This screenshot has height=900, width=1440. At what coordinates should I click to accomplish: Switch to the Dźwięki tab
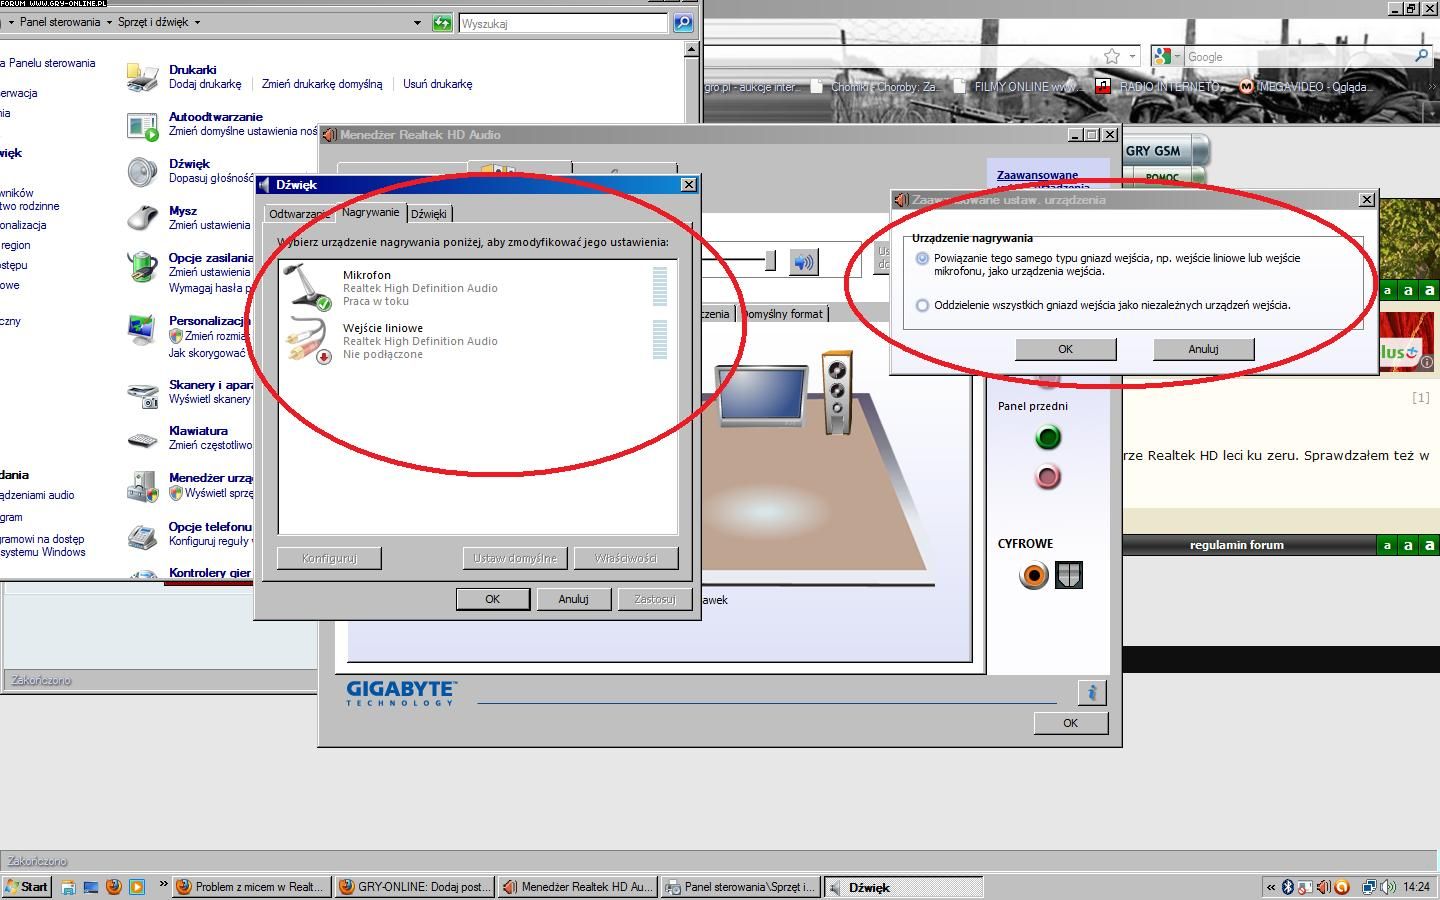coord(429,214)
